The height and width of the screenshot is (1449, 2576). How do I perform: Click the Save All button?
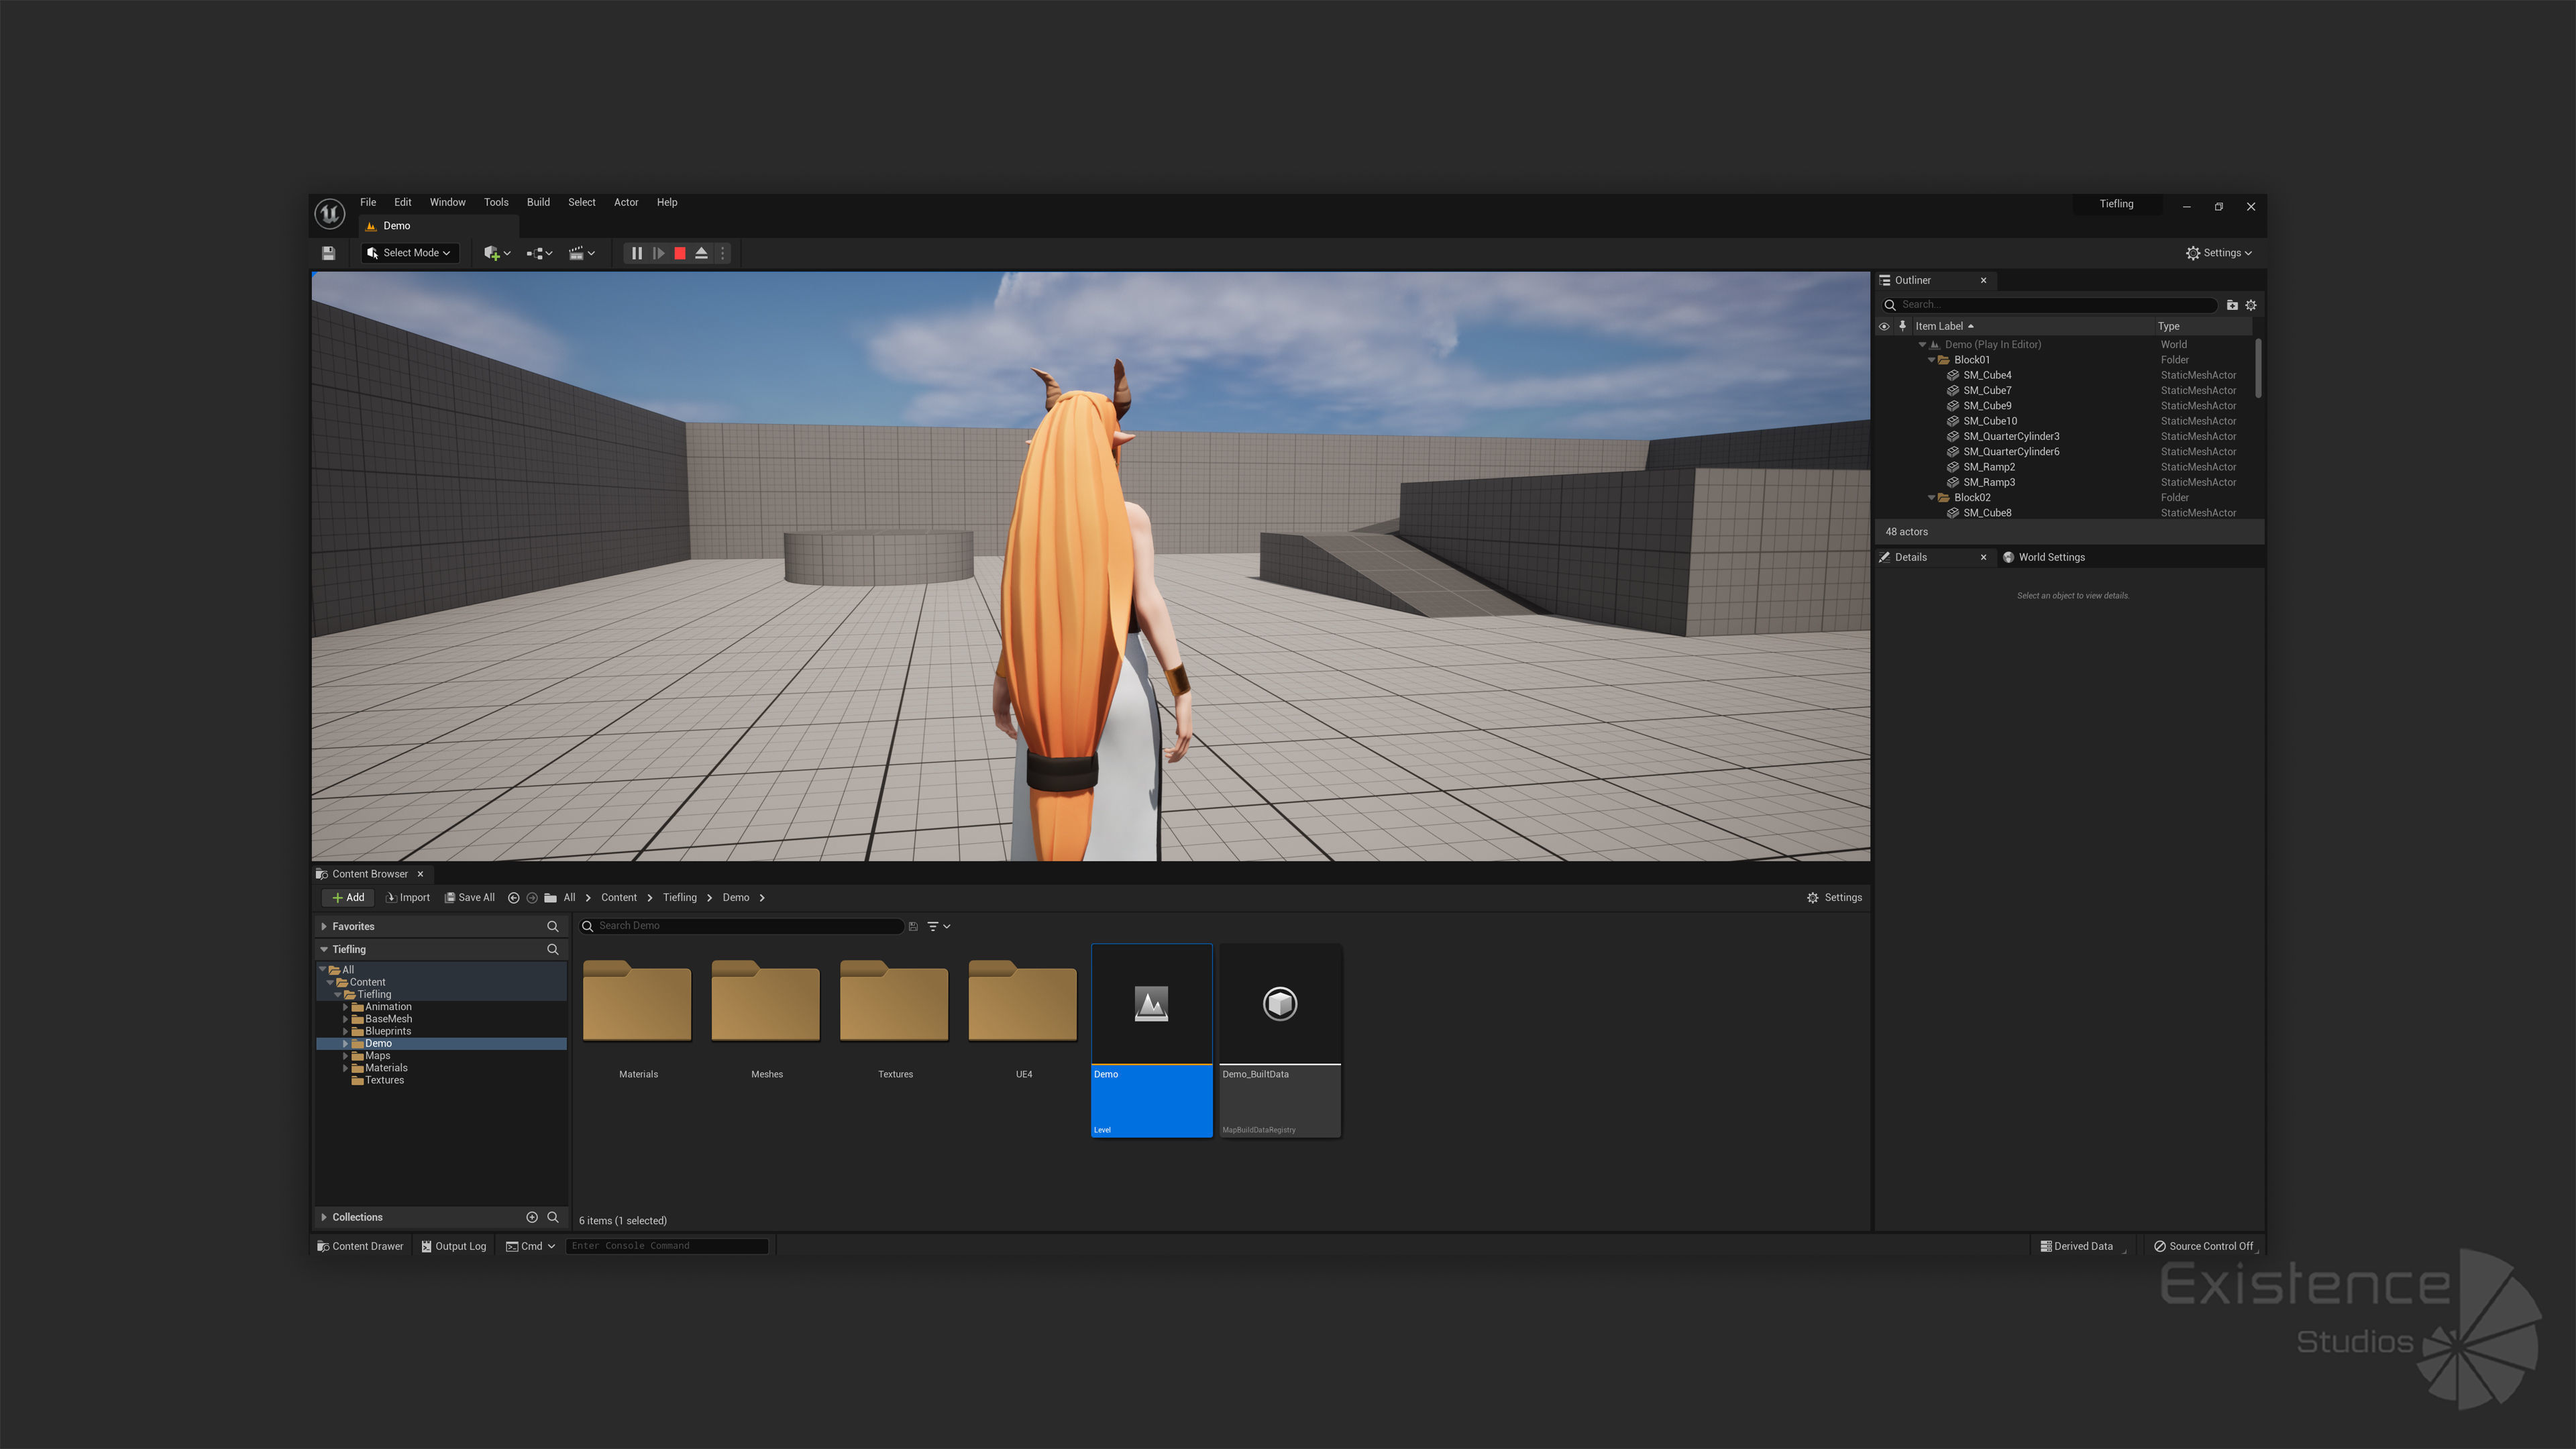470,897
